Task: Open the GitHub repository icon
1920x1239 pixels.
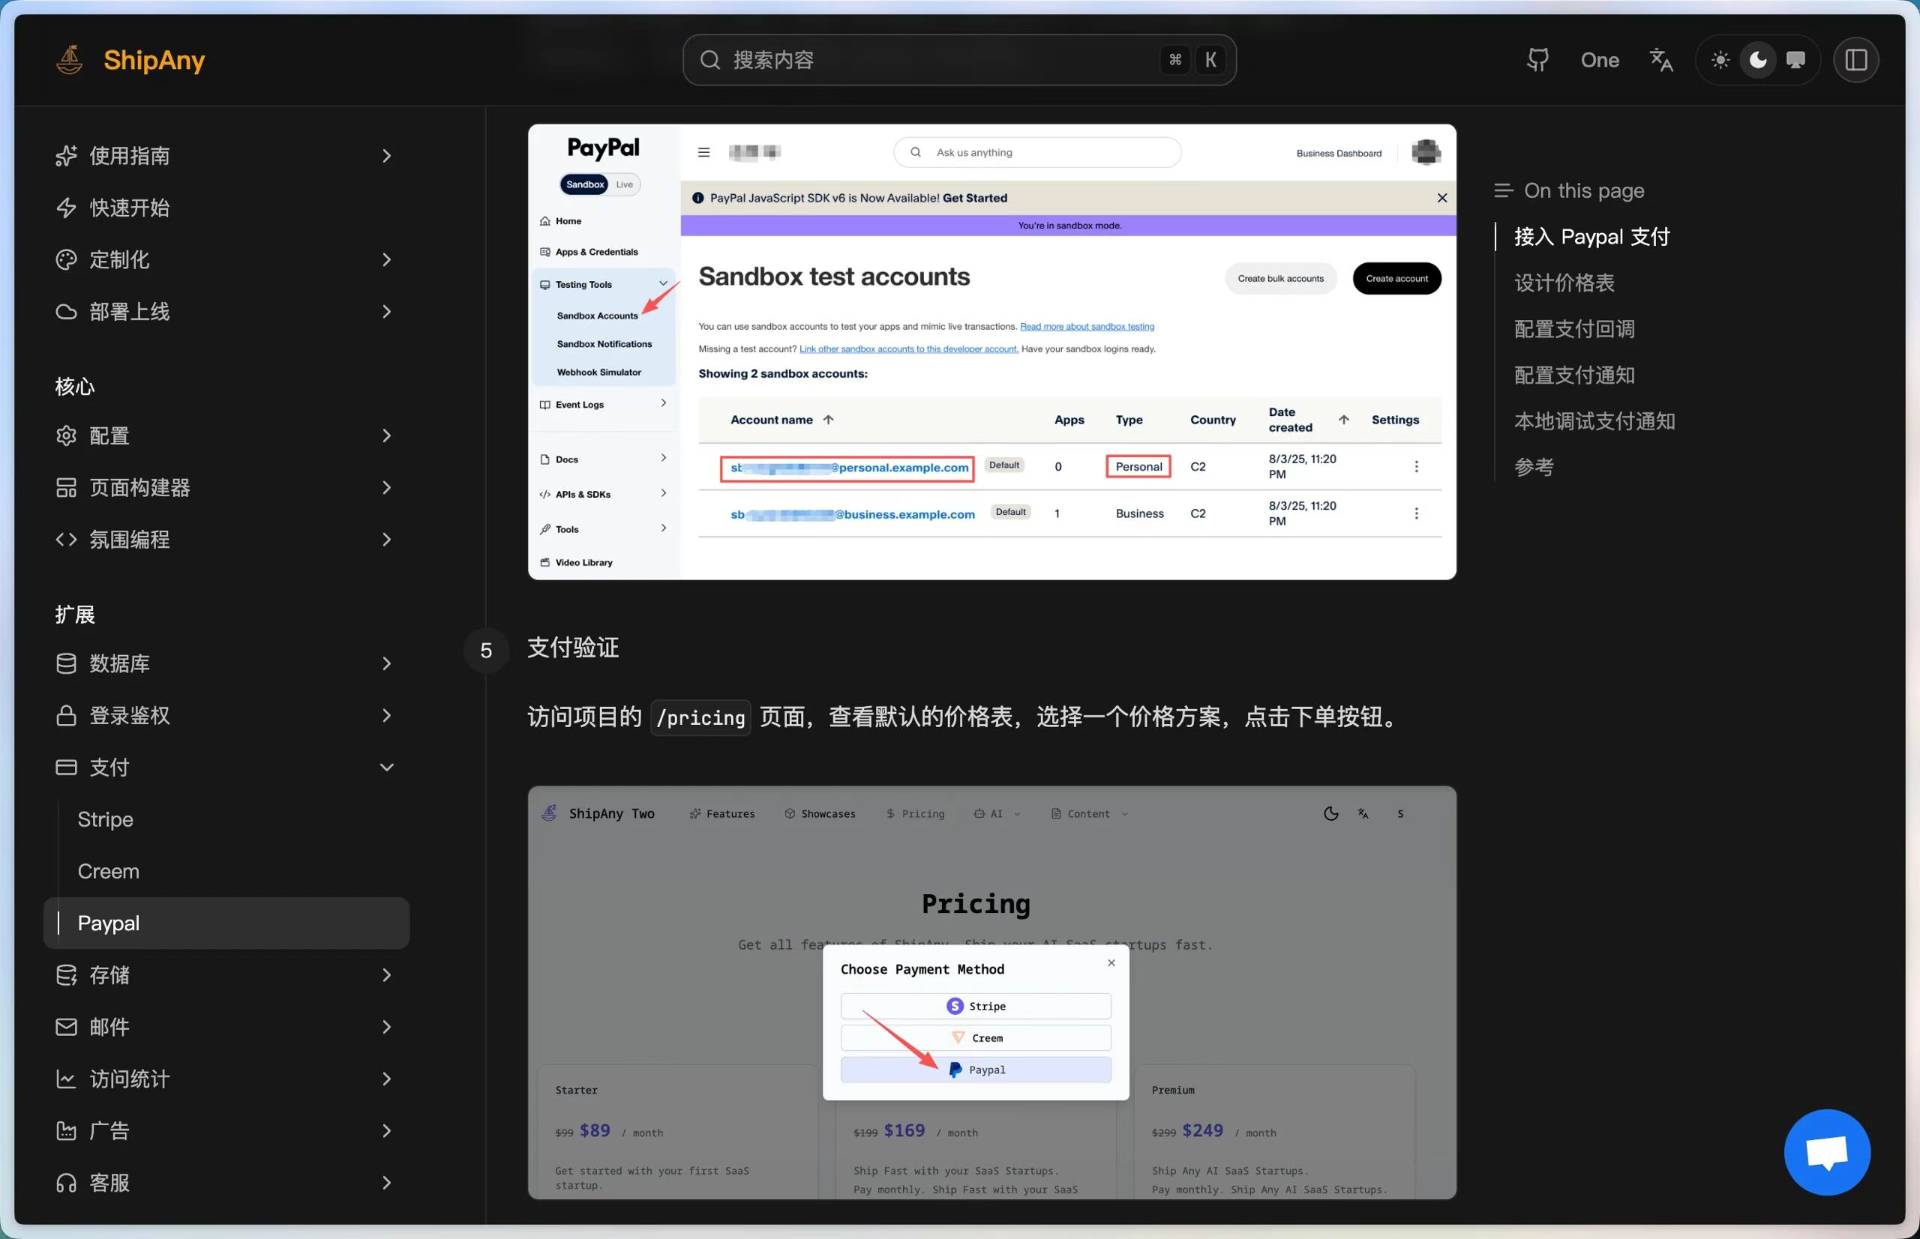Action: (x=1538, y=60)
